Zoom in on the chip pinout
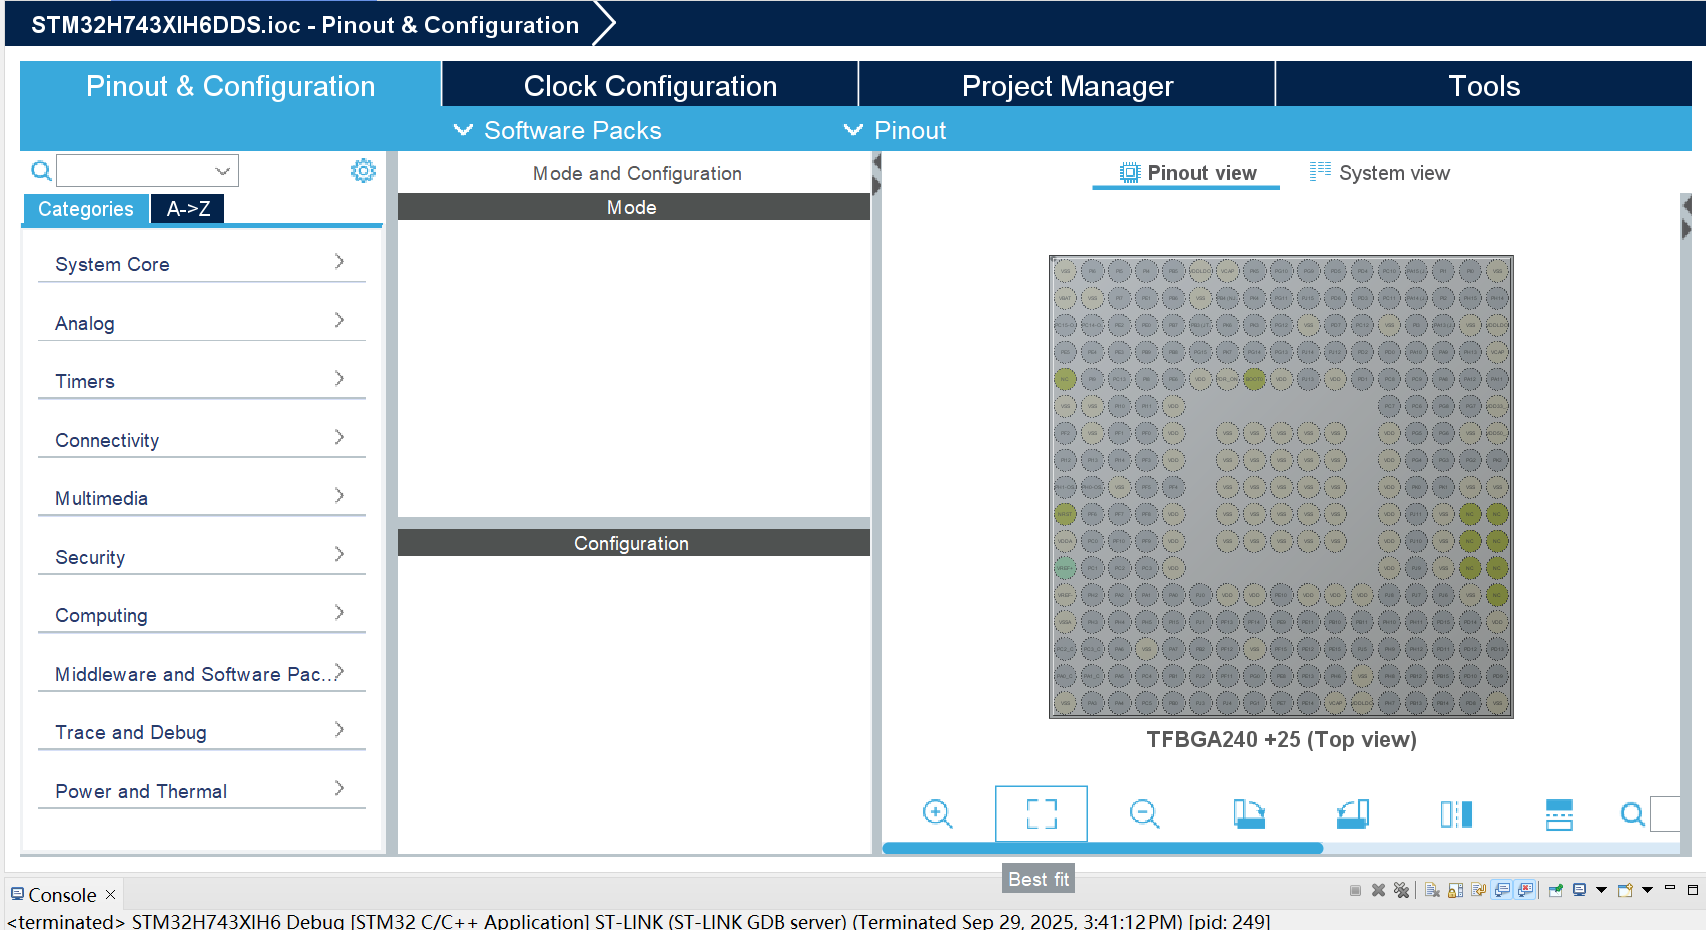This screenshot has width=1706, height=930. tap(937, 814)
